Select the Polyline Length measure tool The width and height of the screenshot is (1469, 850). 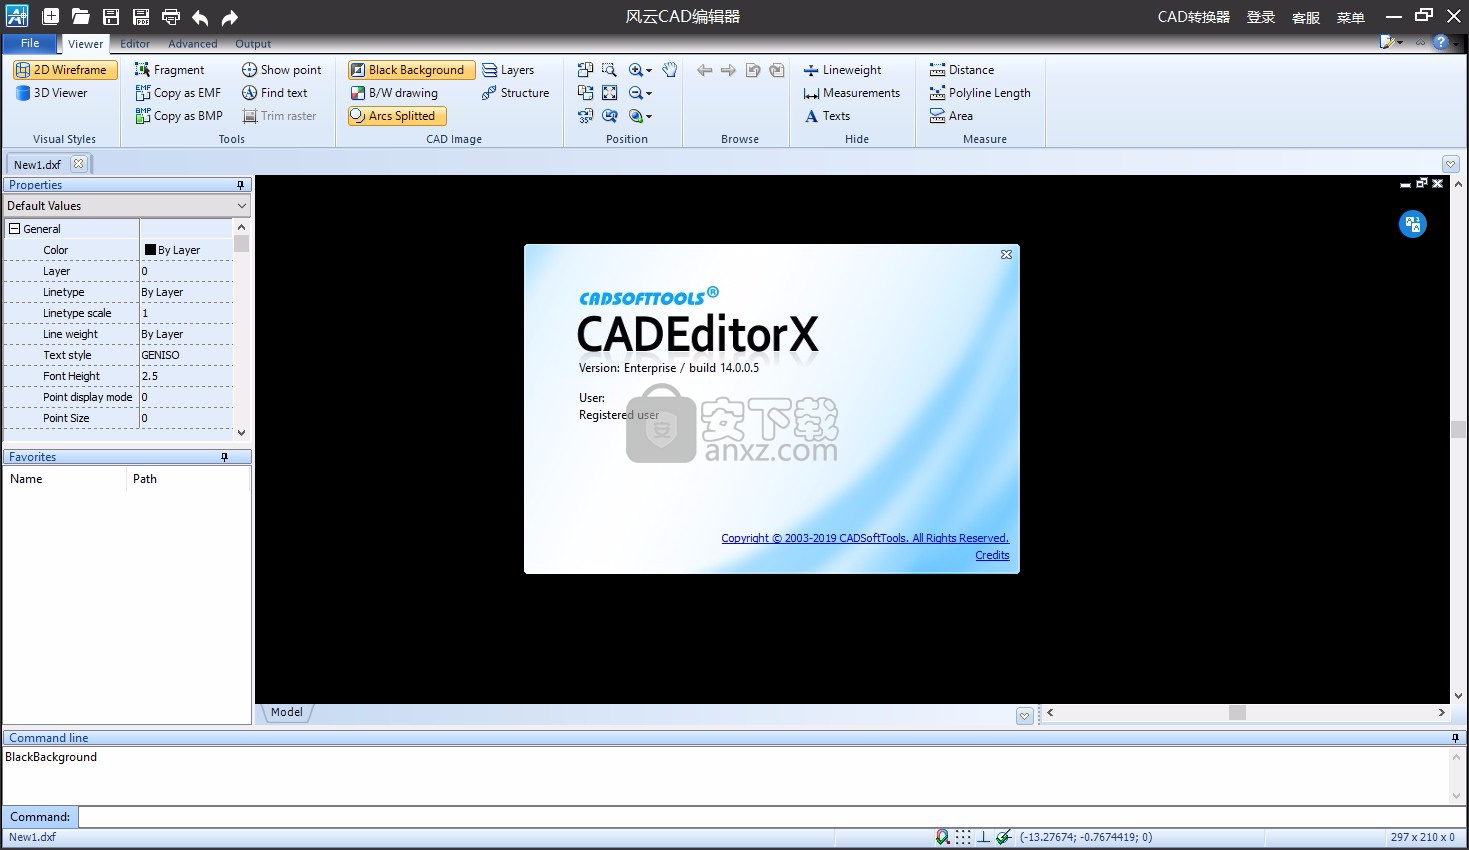pyautogui.click(x=980, y=93)
